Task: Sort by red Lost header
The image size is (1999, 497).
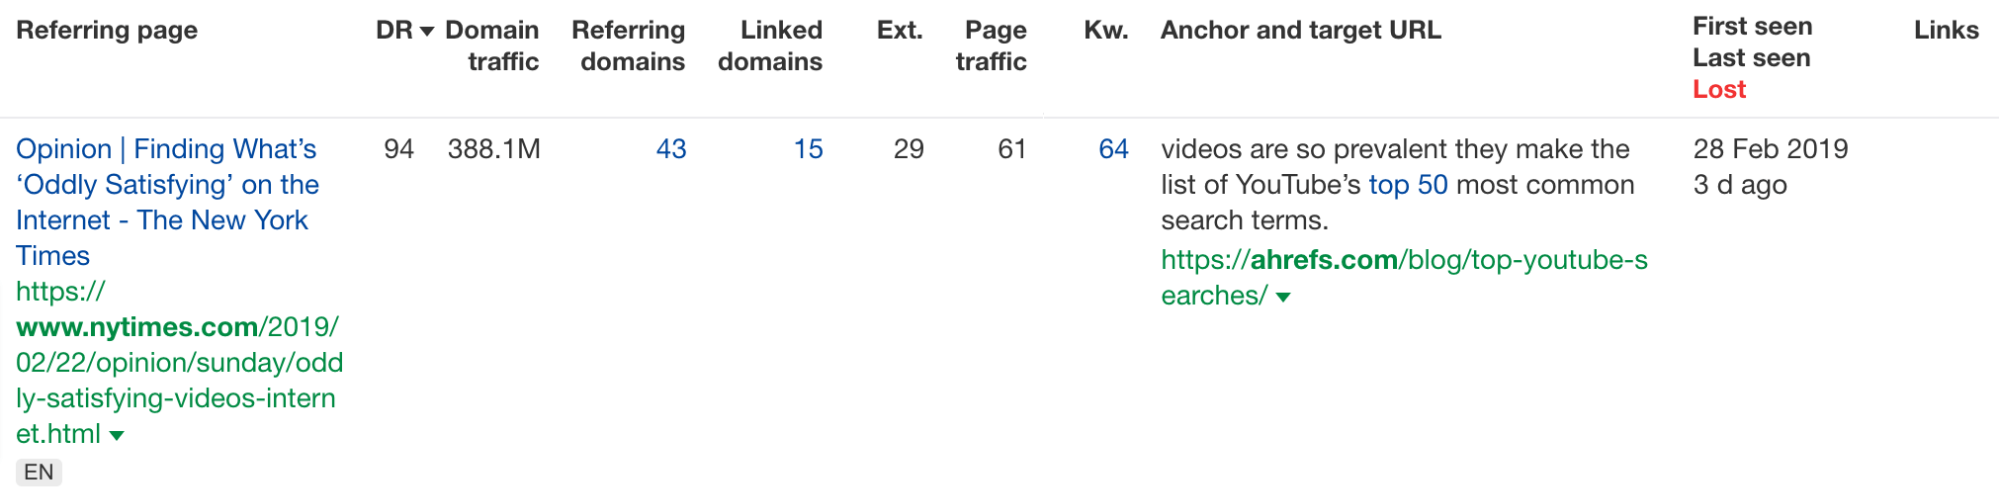Action: click(x=1719, y=89)
